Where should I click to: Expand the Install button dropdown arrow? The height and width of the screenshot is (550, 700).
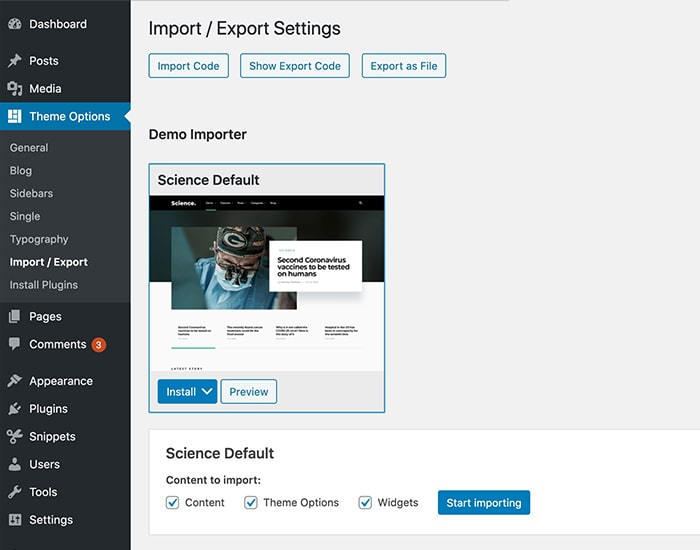(x=207, y=392)
